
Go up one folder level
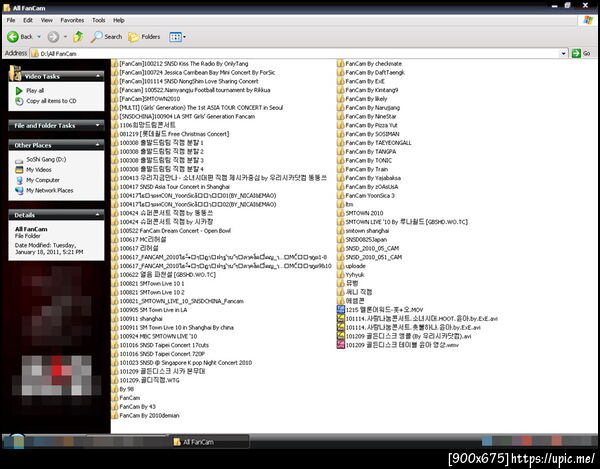(78, 37)
